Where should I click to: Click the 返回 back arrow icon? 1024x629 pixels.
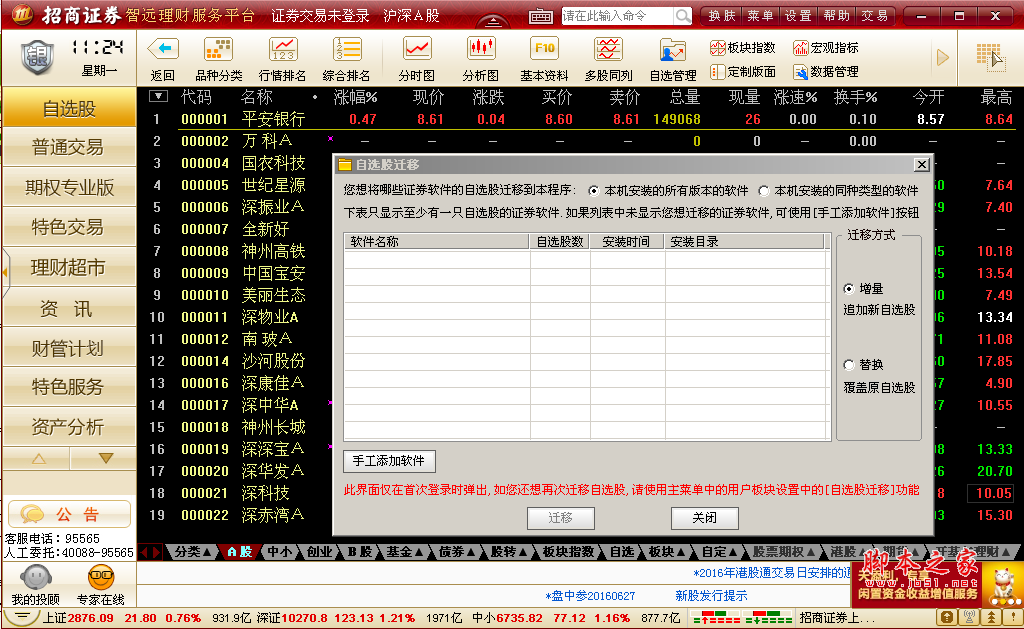coord(163,49)
